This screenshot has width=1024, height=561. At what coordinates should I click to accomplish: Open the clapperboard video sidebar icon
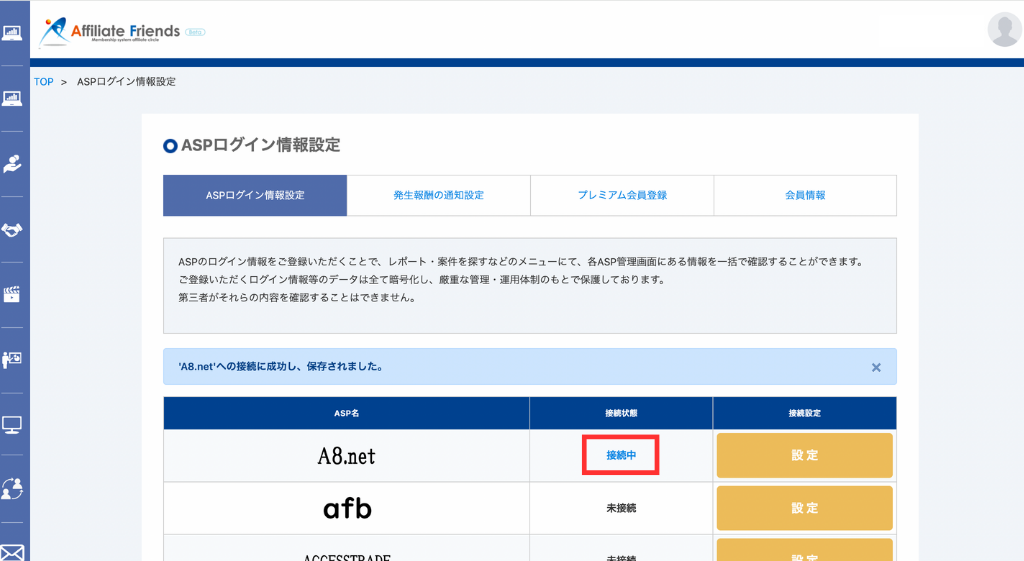point(12,295)
